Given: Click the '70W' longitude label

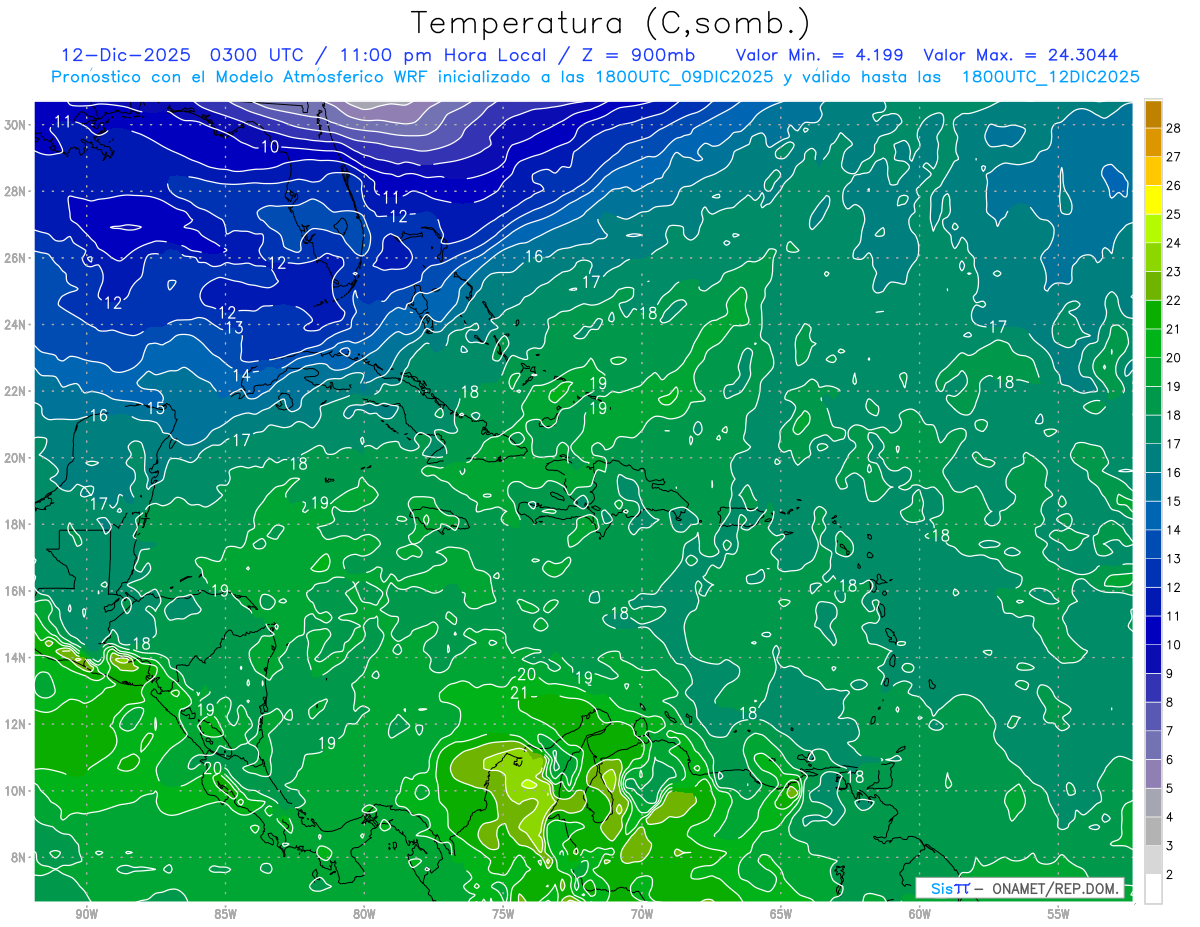Looking at the screenshot, I should [x=642, y=915].
